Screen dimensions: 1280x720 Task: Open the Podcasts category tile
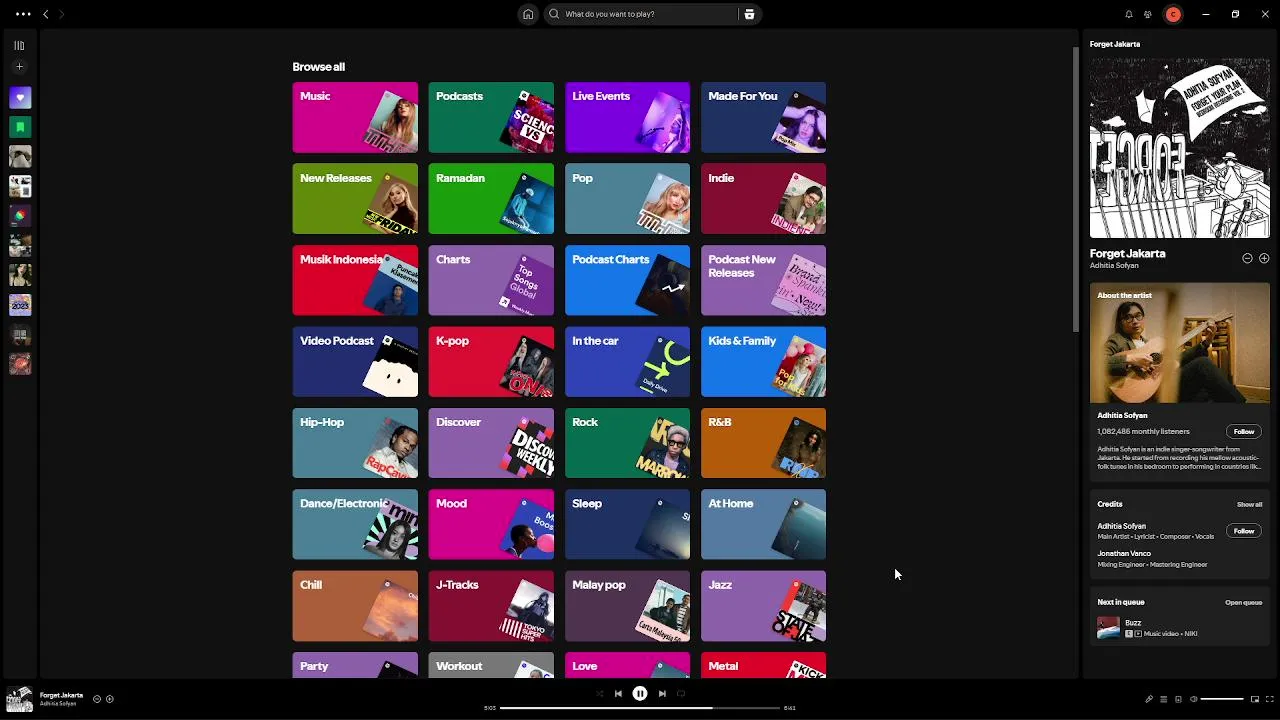pos(491,117)
